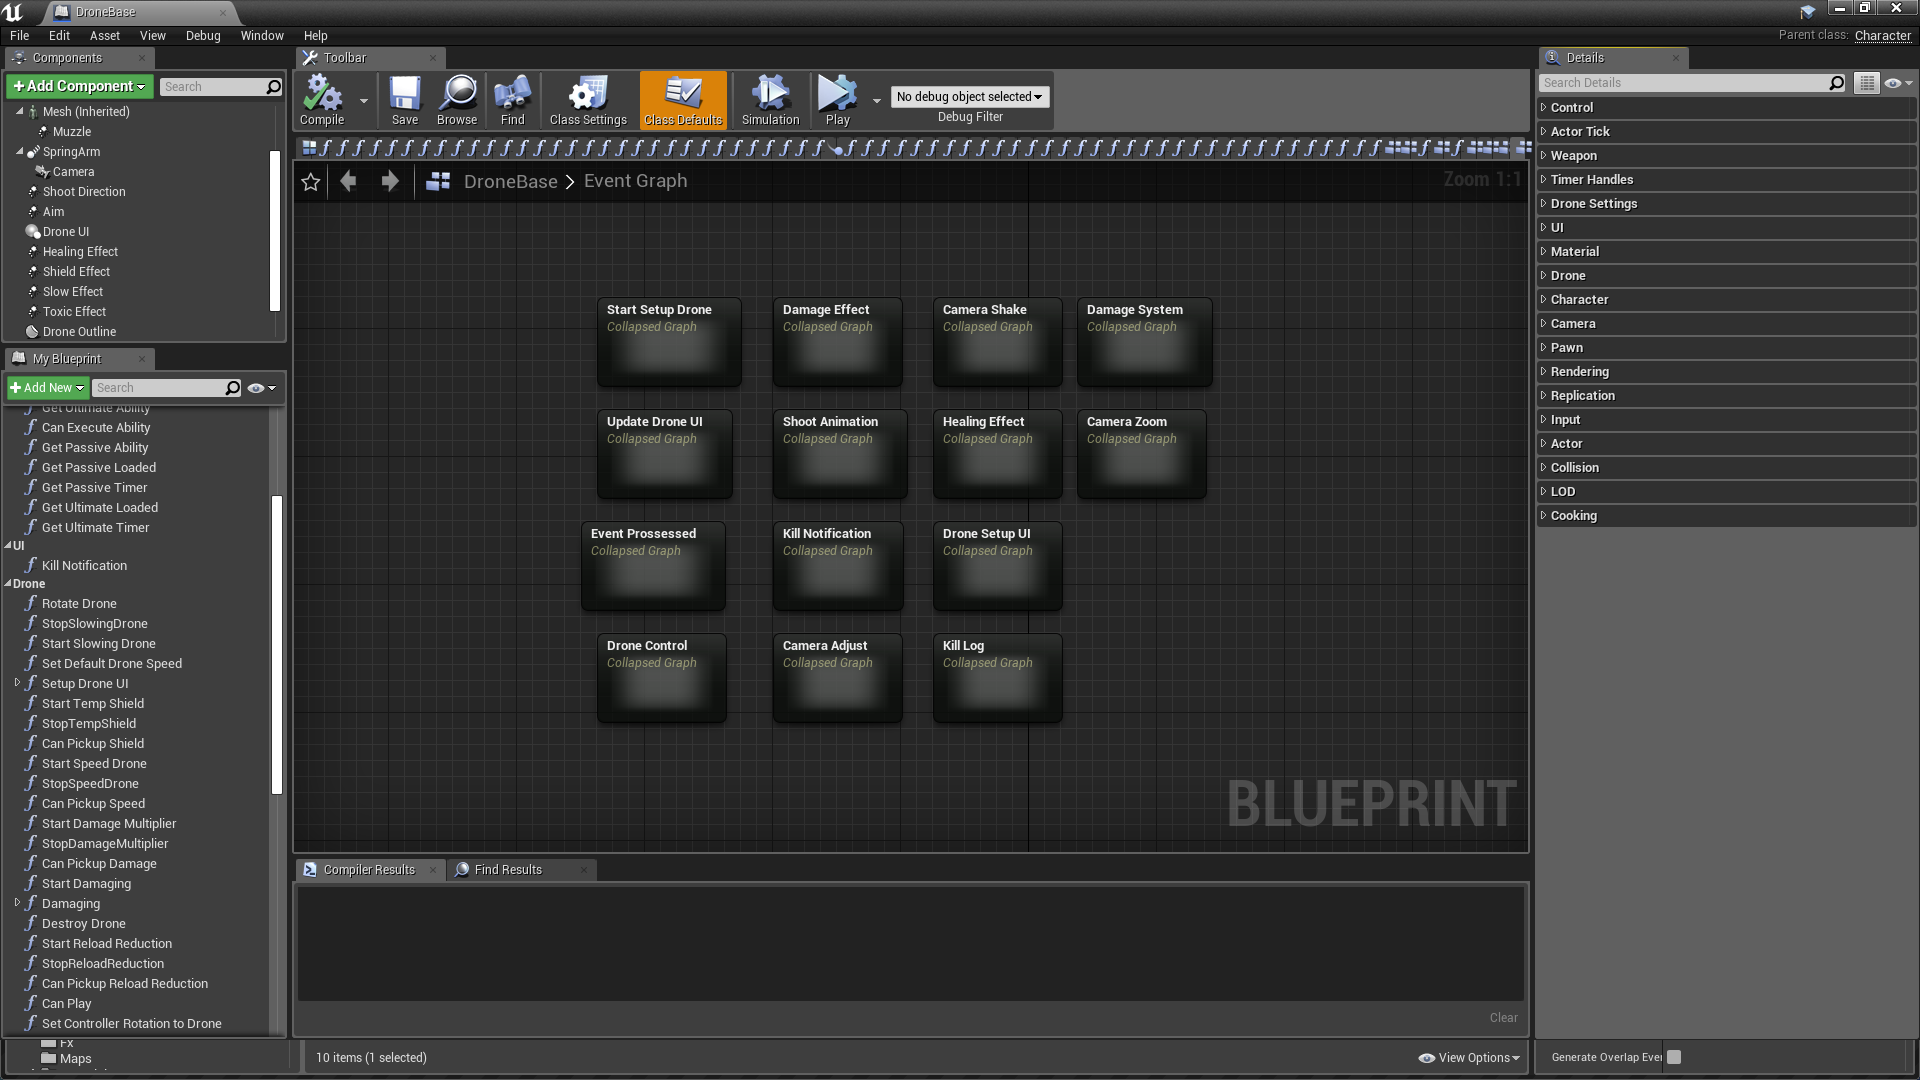Navigate forward in graph history
Screen dimensions: 1920x1080
pos(390,181)
